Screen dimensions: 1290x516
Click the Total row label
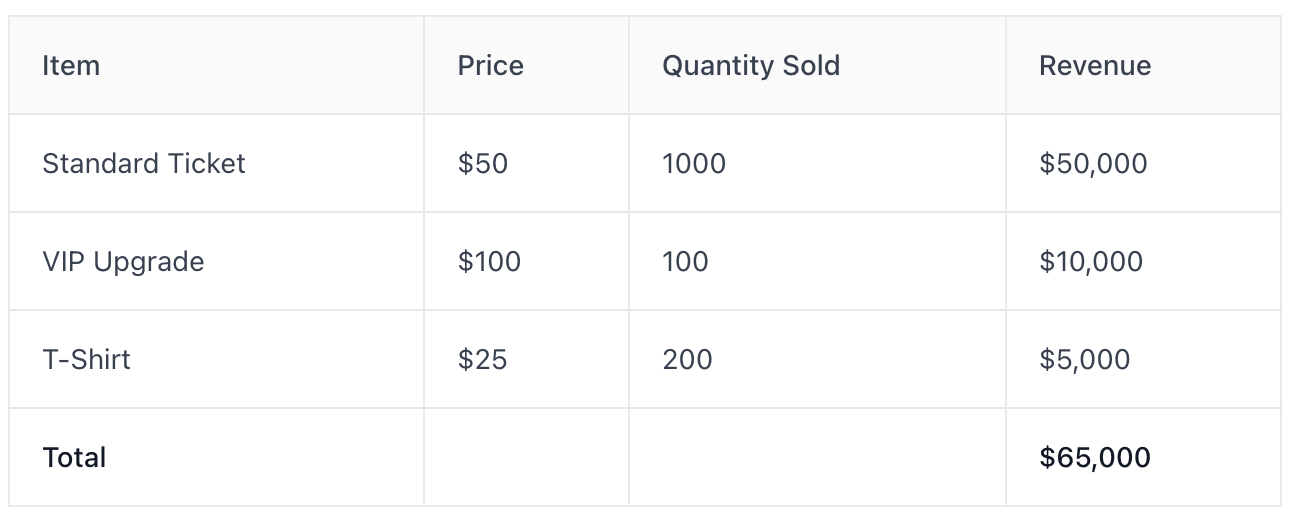(74, 457)
